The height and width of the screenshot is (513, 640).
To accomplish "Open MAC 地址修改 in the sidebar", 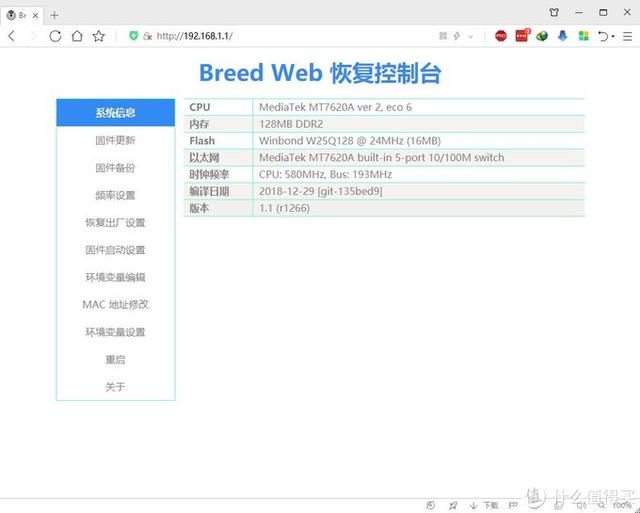I will 116,304.
